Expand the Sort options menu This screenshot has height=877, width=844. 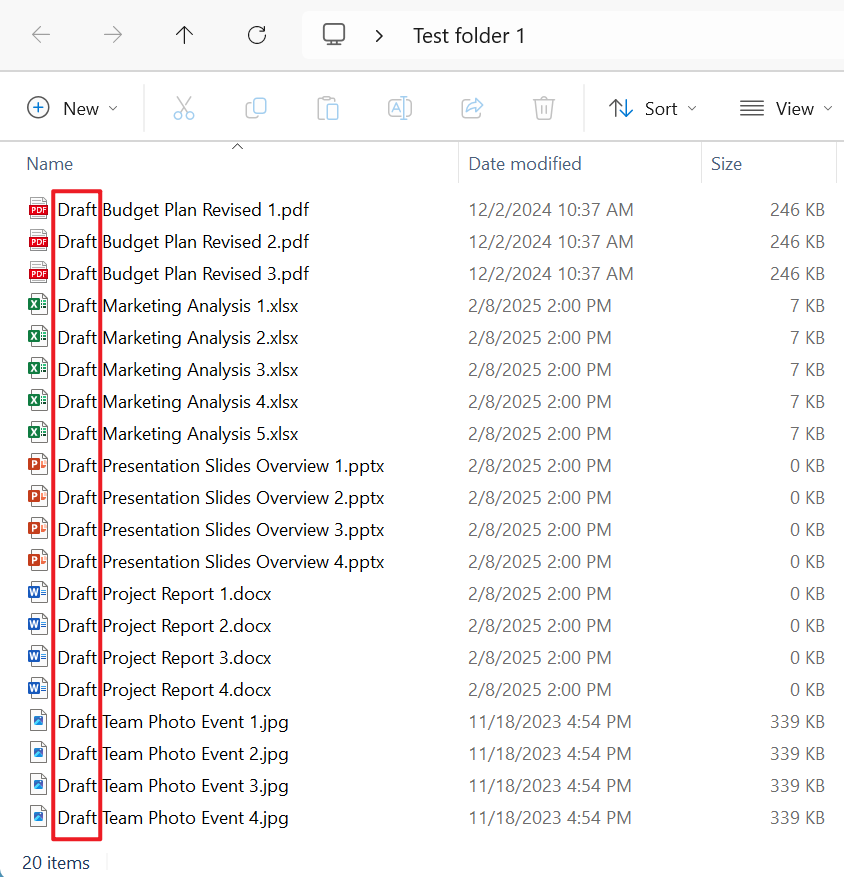point(653,109)
